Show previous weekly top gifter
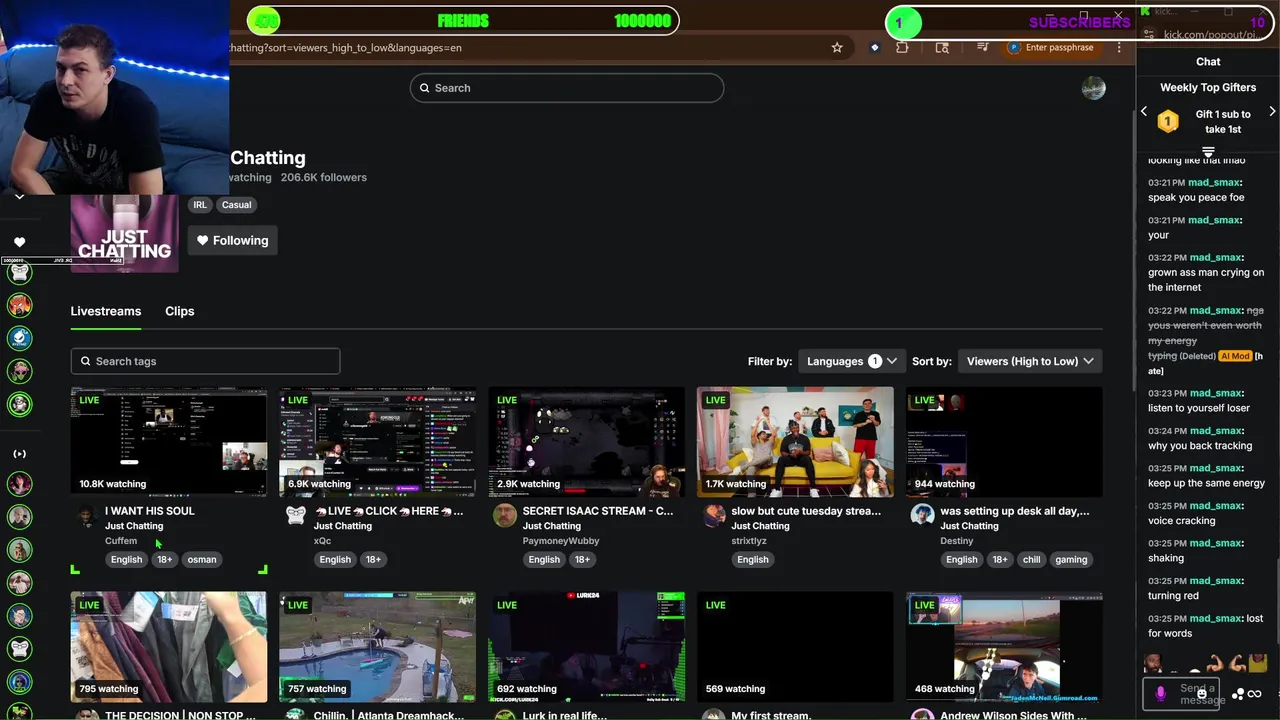This screenshot has width=1280, height=720. pos(1144,112)
